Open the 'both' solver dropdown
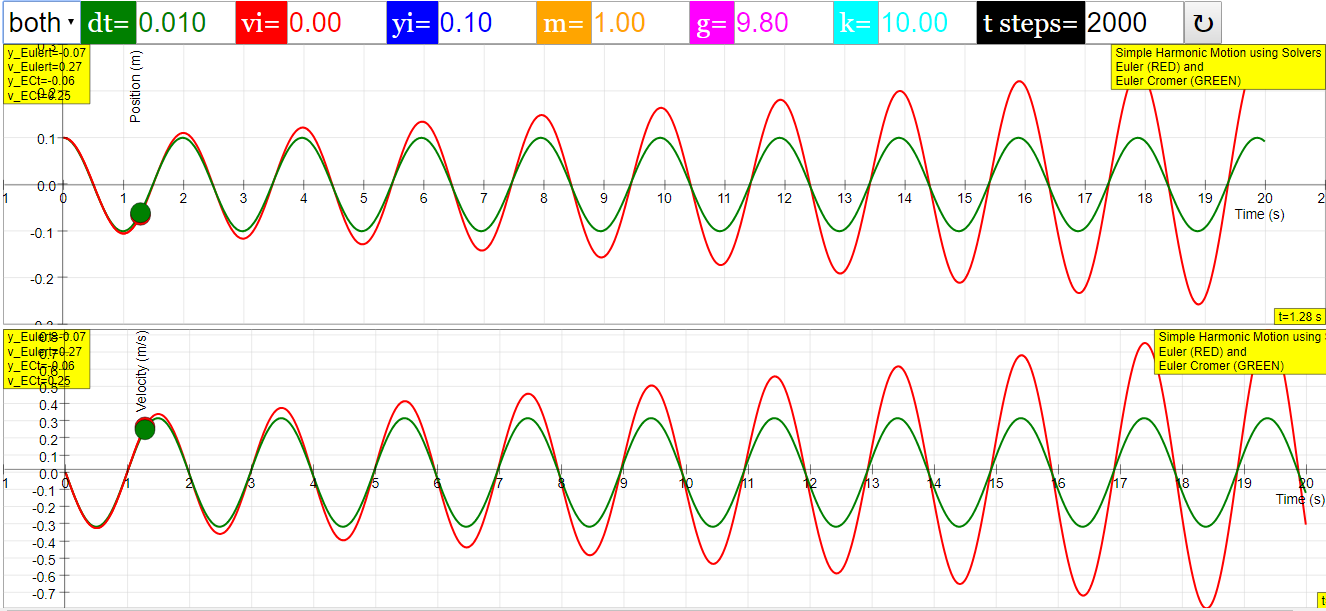 coord(41,22)
